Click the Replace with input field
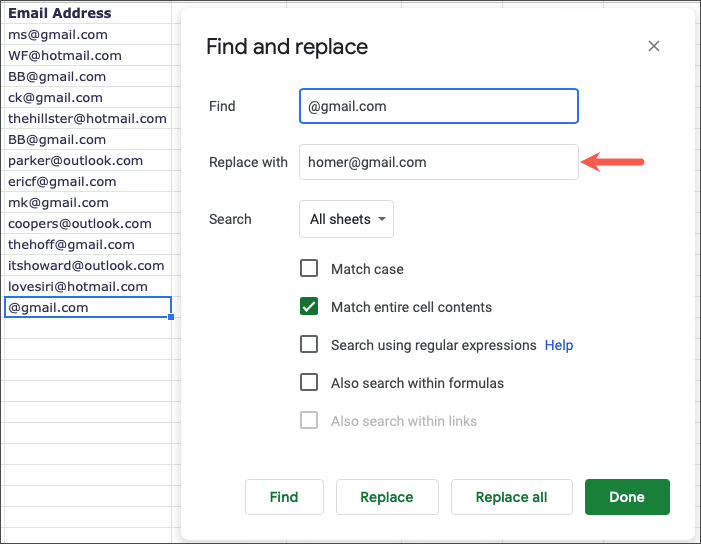 (438, 162)
